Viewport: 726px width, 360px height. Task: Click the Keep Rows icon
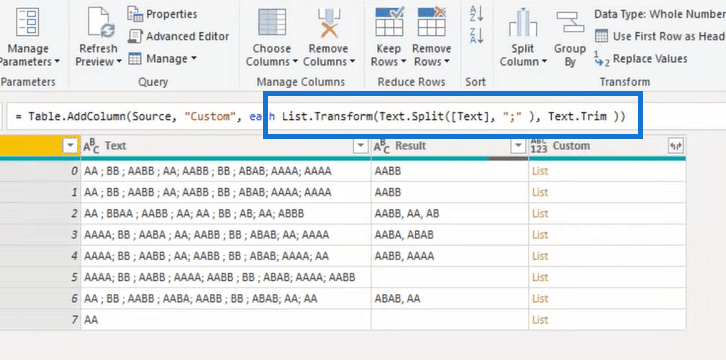click(389, 22)
